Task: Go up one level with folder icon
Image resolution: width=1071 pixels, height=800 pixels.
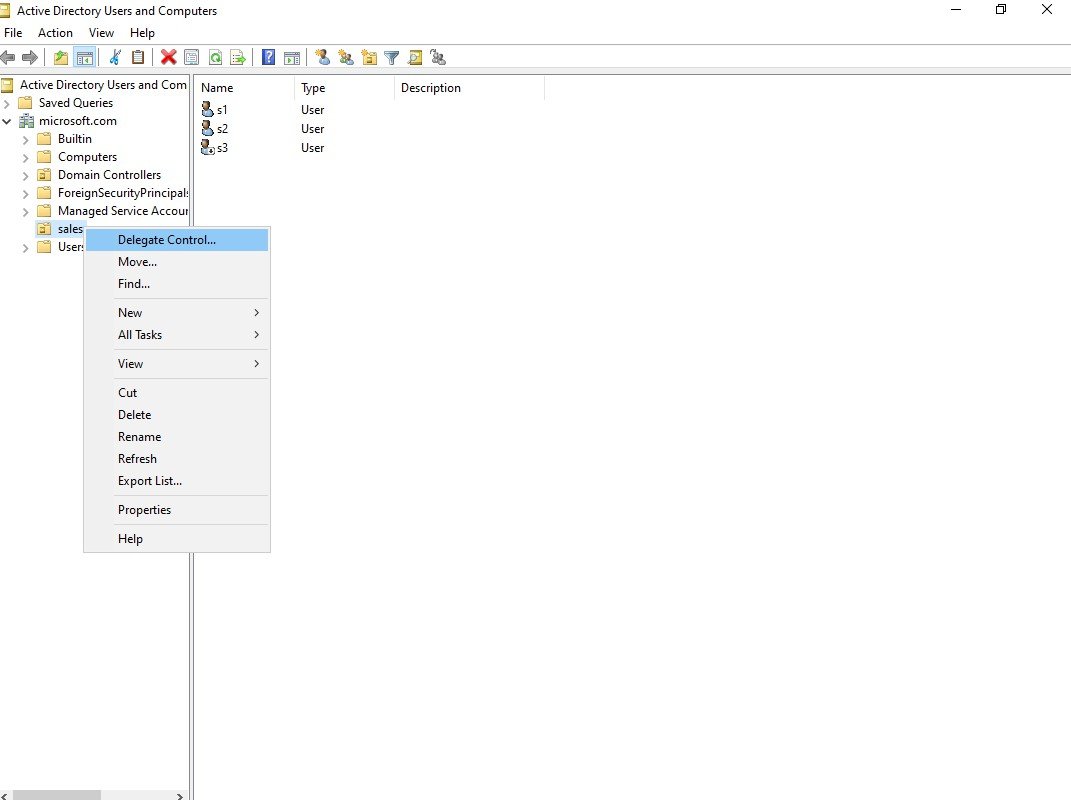Action: coord(61,58)
